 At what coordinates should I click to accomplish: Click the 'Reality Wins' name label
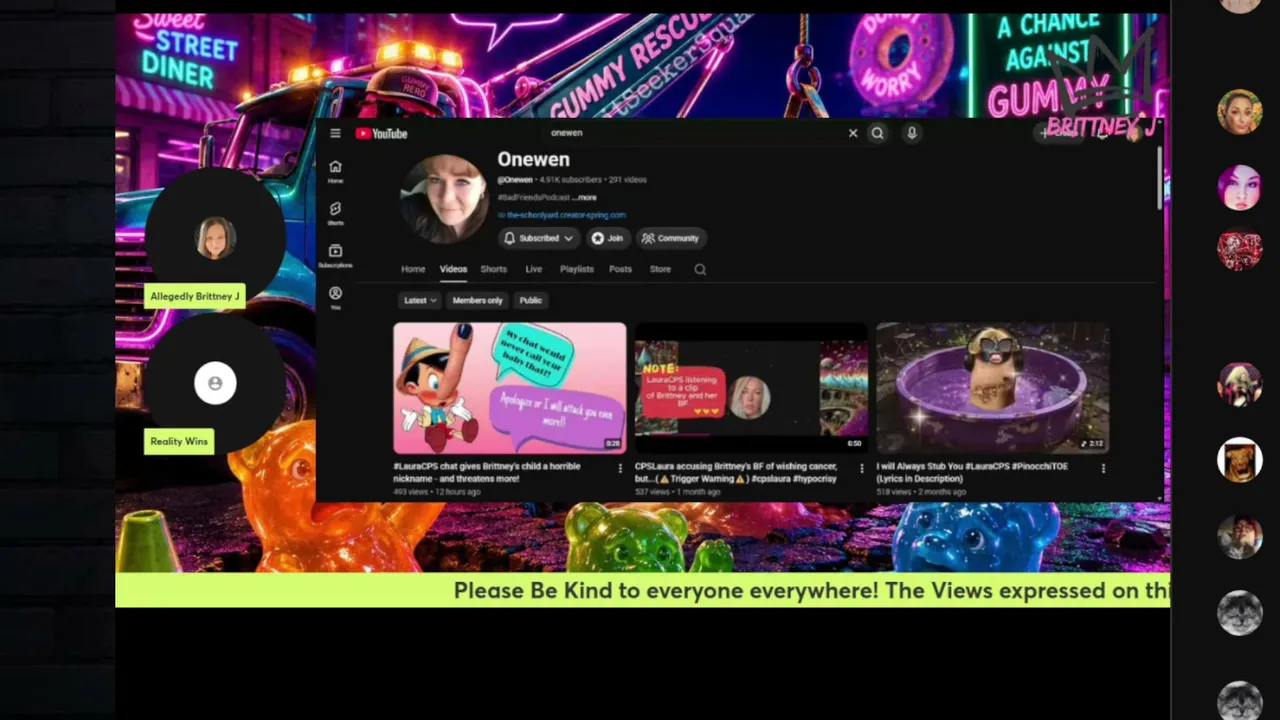pos(179,441)
